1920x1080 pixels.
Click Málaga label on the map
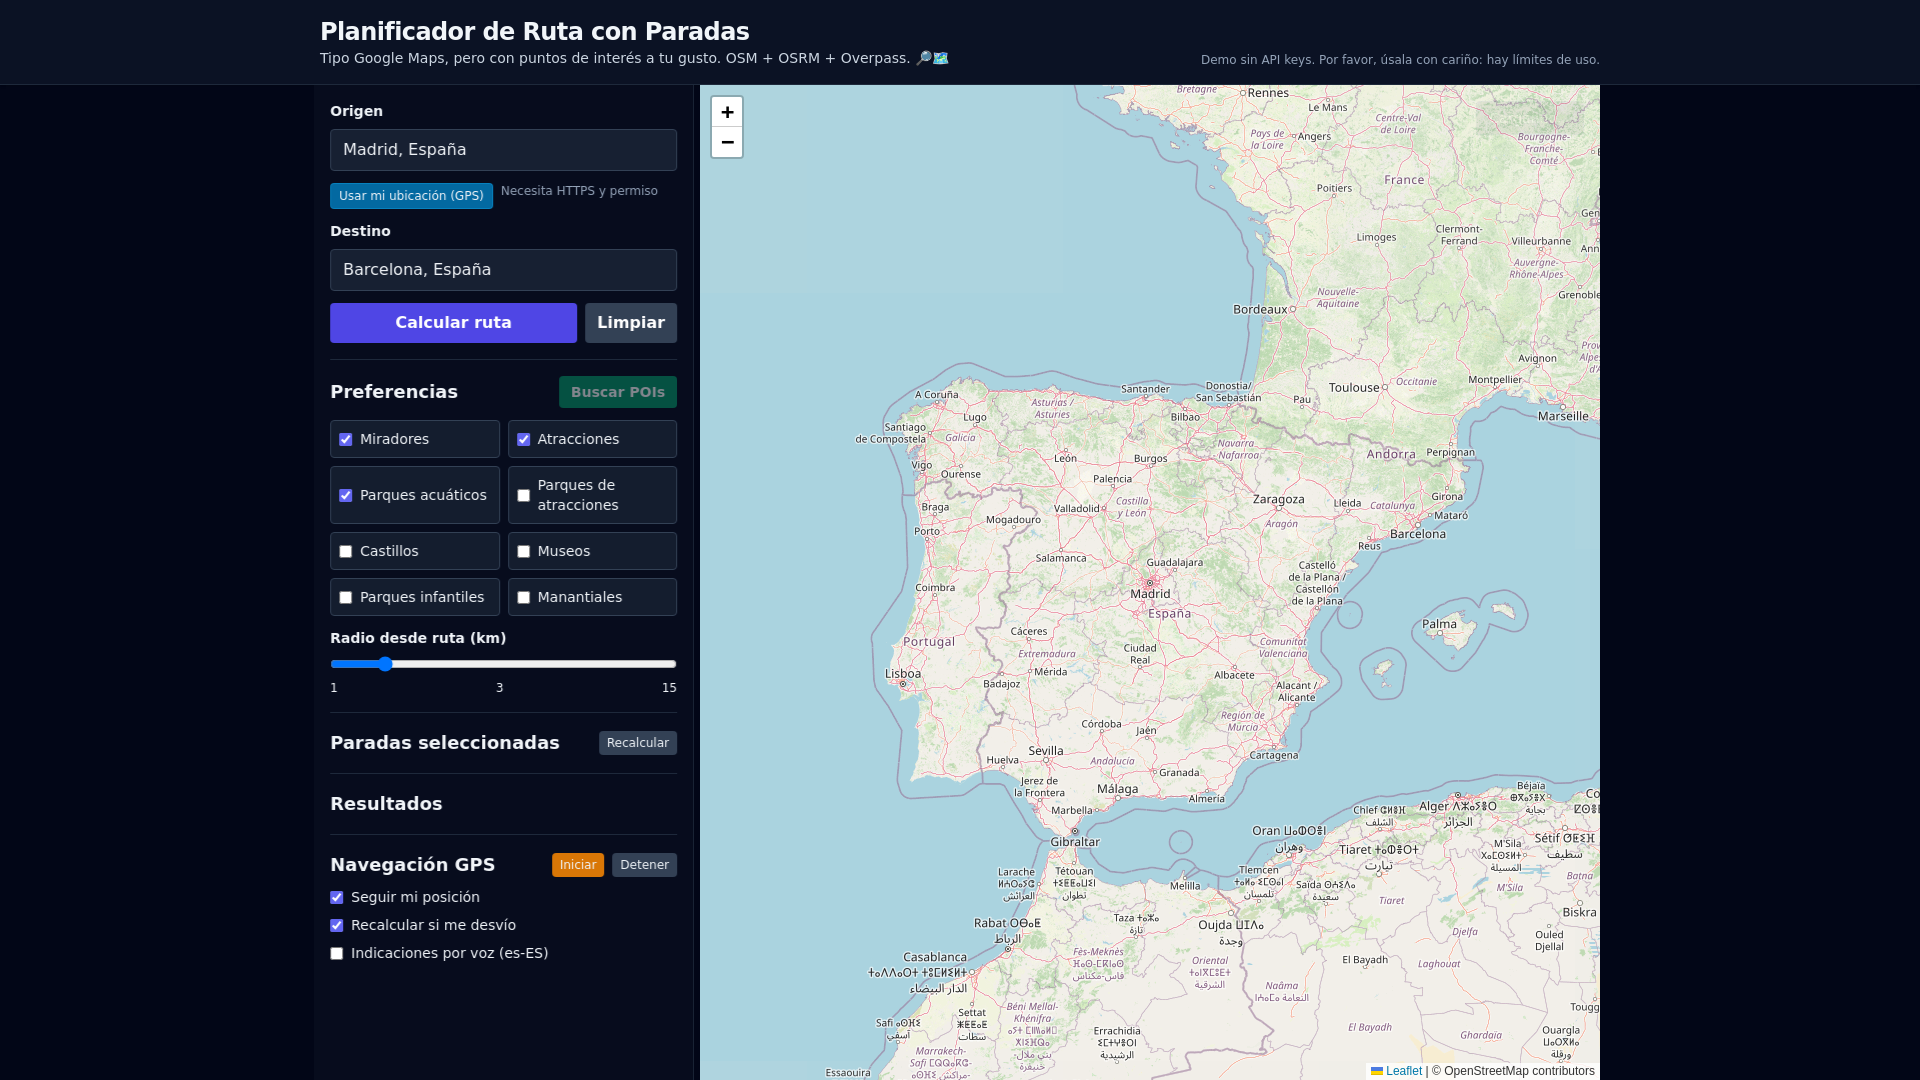tap(1117, 789)
